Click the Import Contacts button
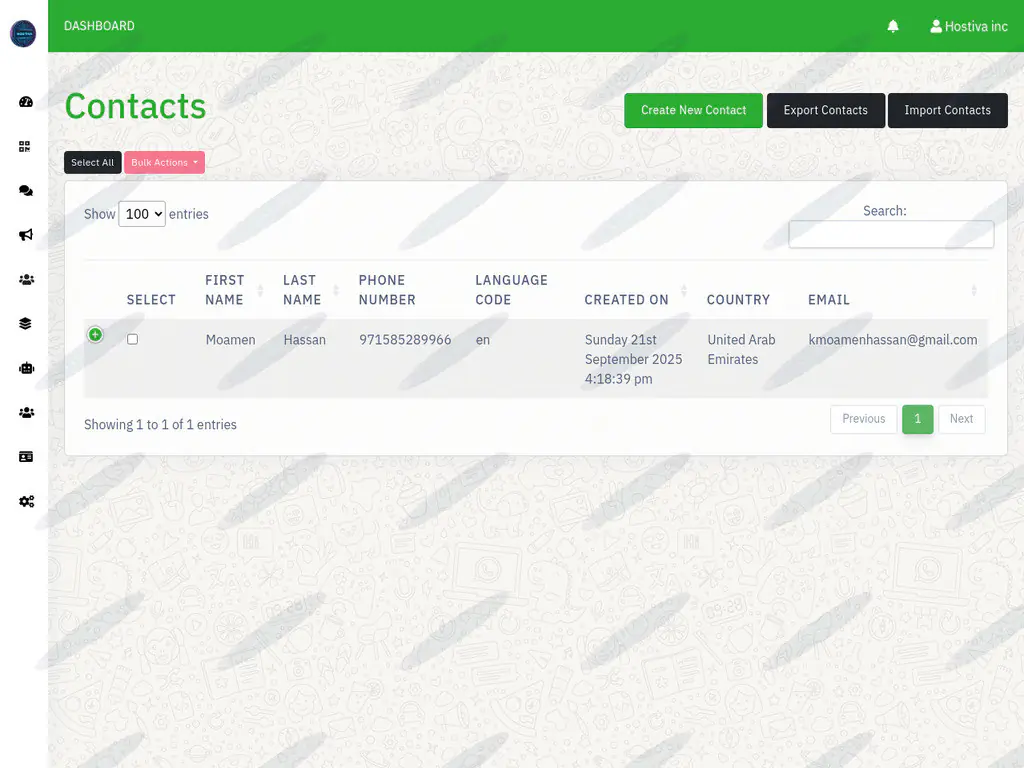The height and width of the screenshot is (768, 1024). click(947, 110)
